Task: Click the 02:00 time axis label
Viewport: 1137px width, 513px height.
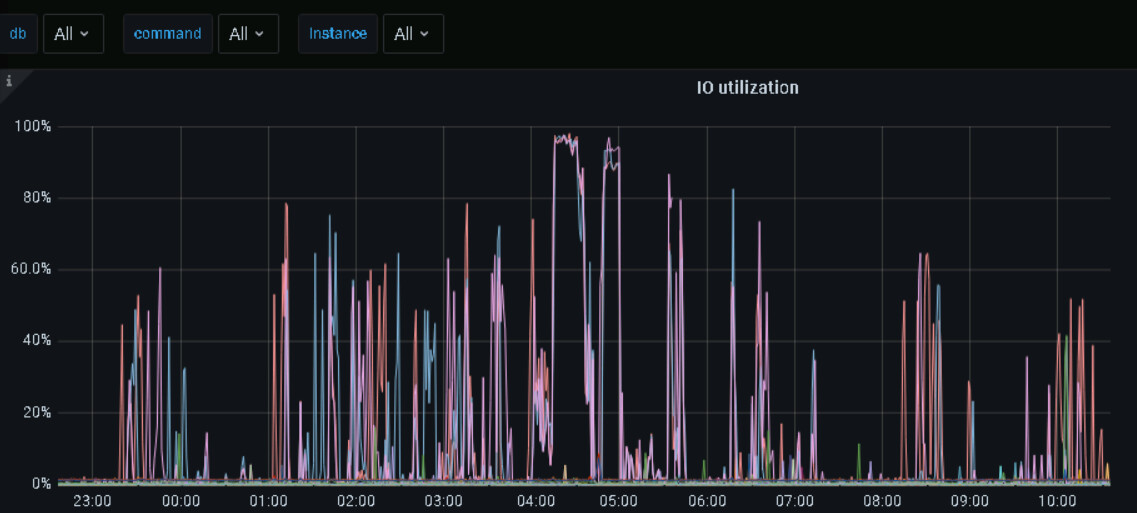Action: coord(356,501)
